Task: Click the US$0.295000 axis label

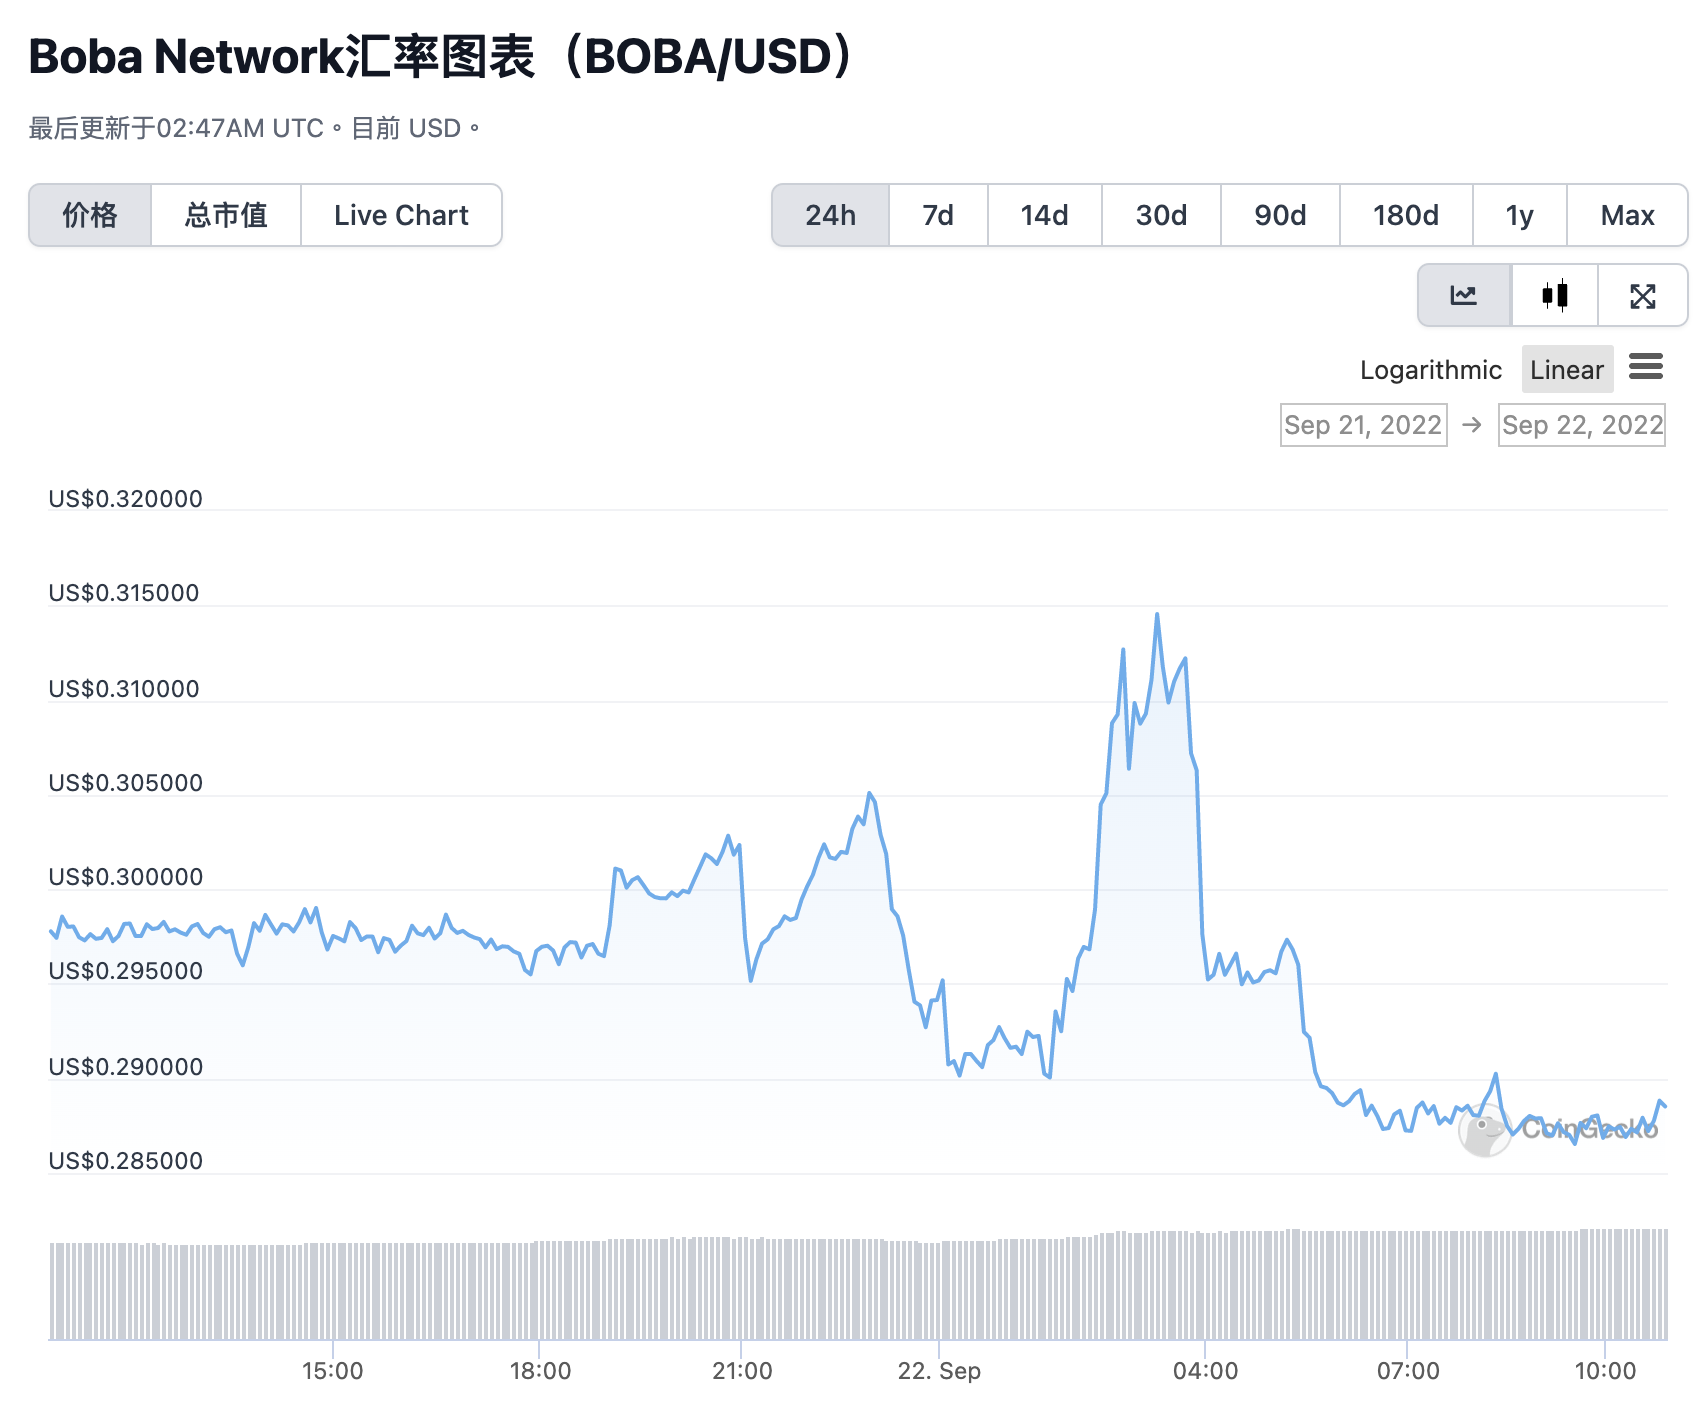Action: click(x=126, y=971)
